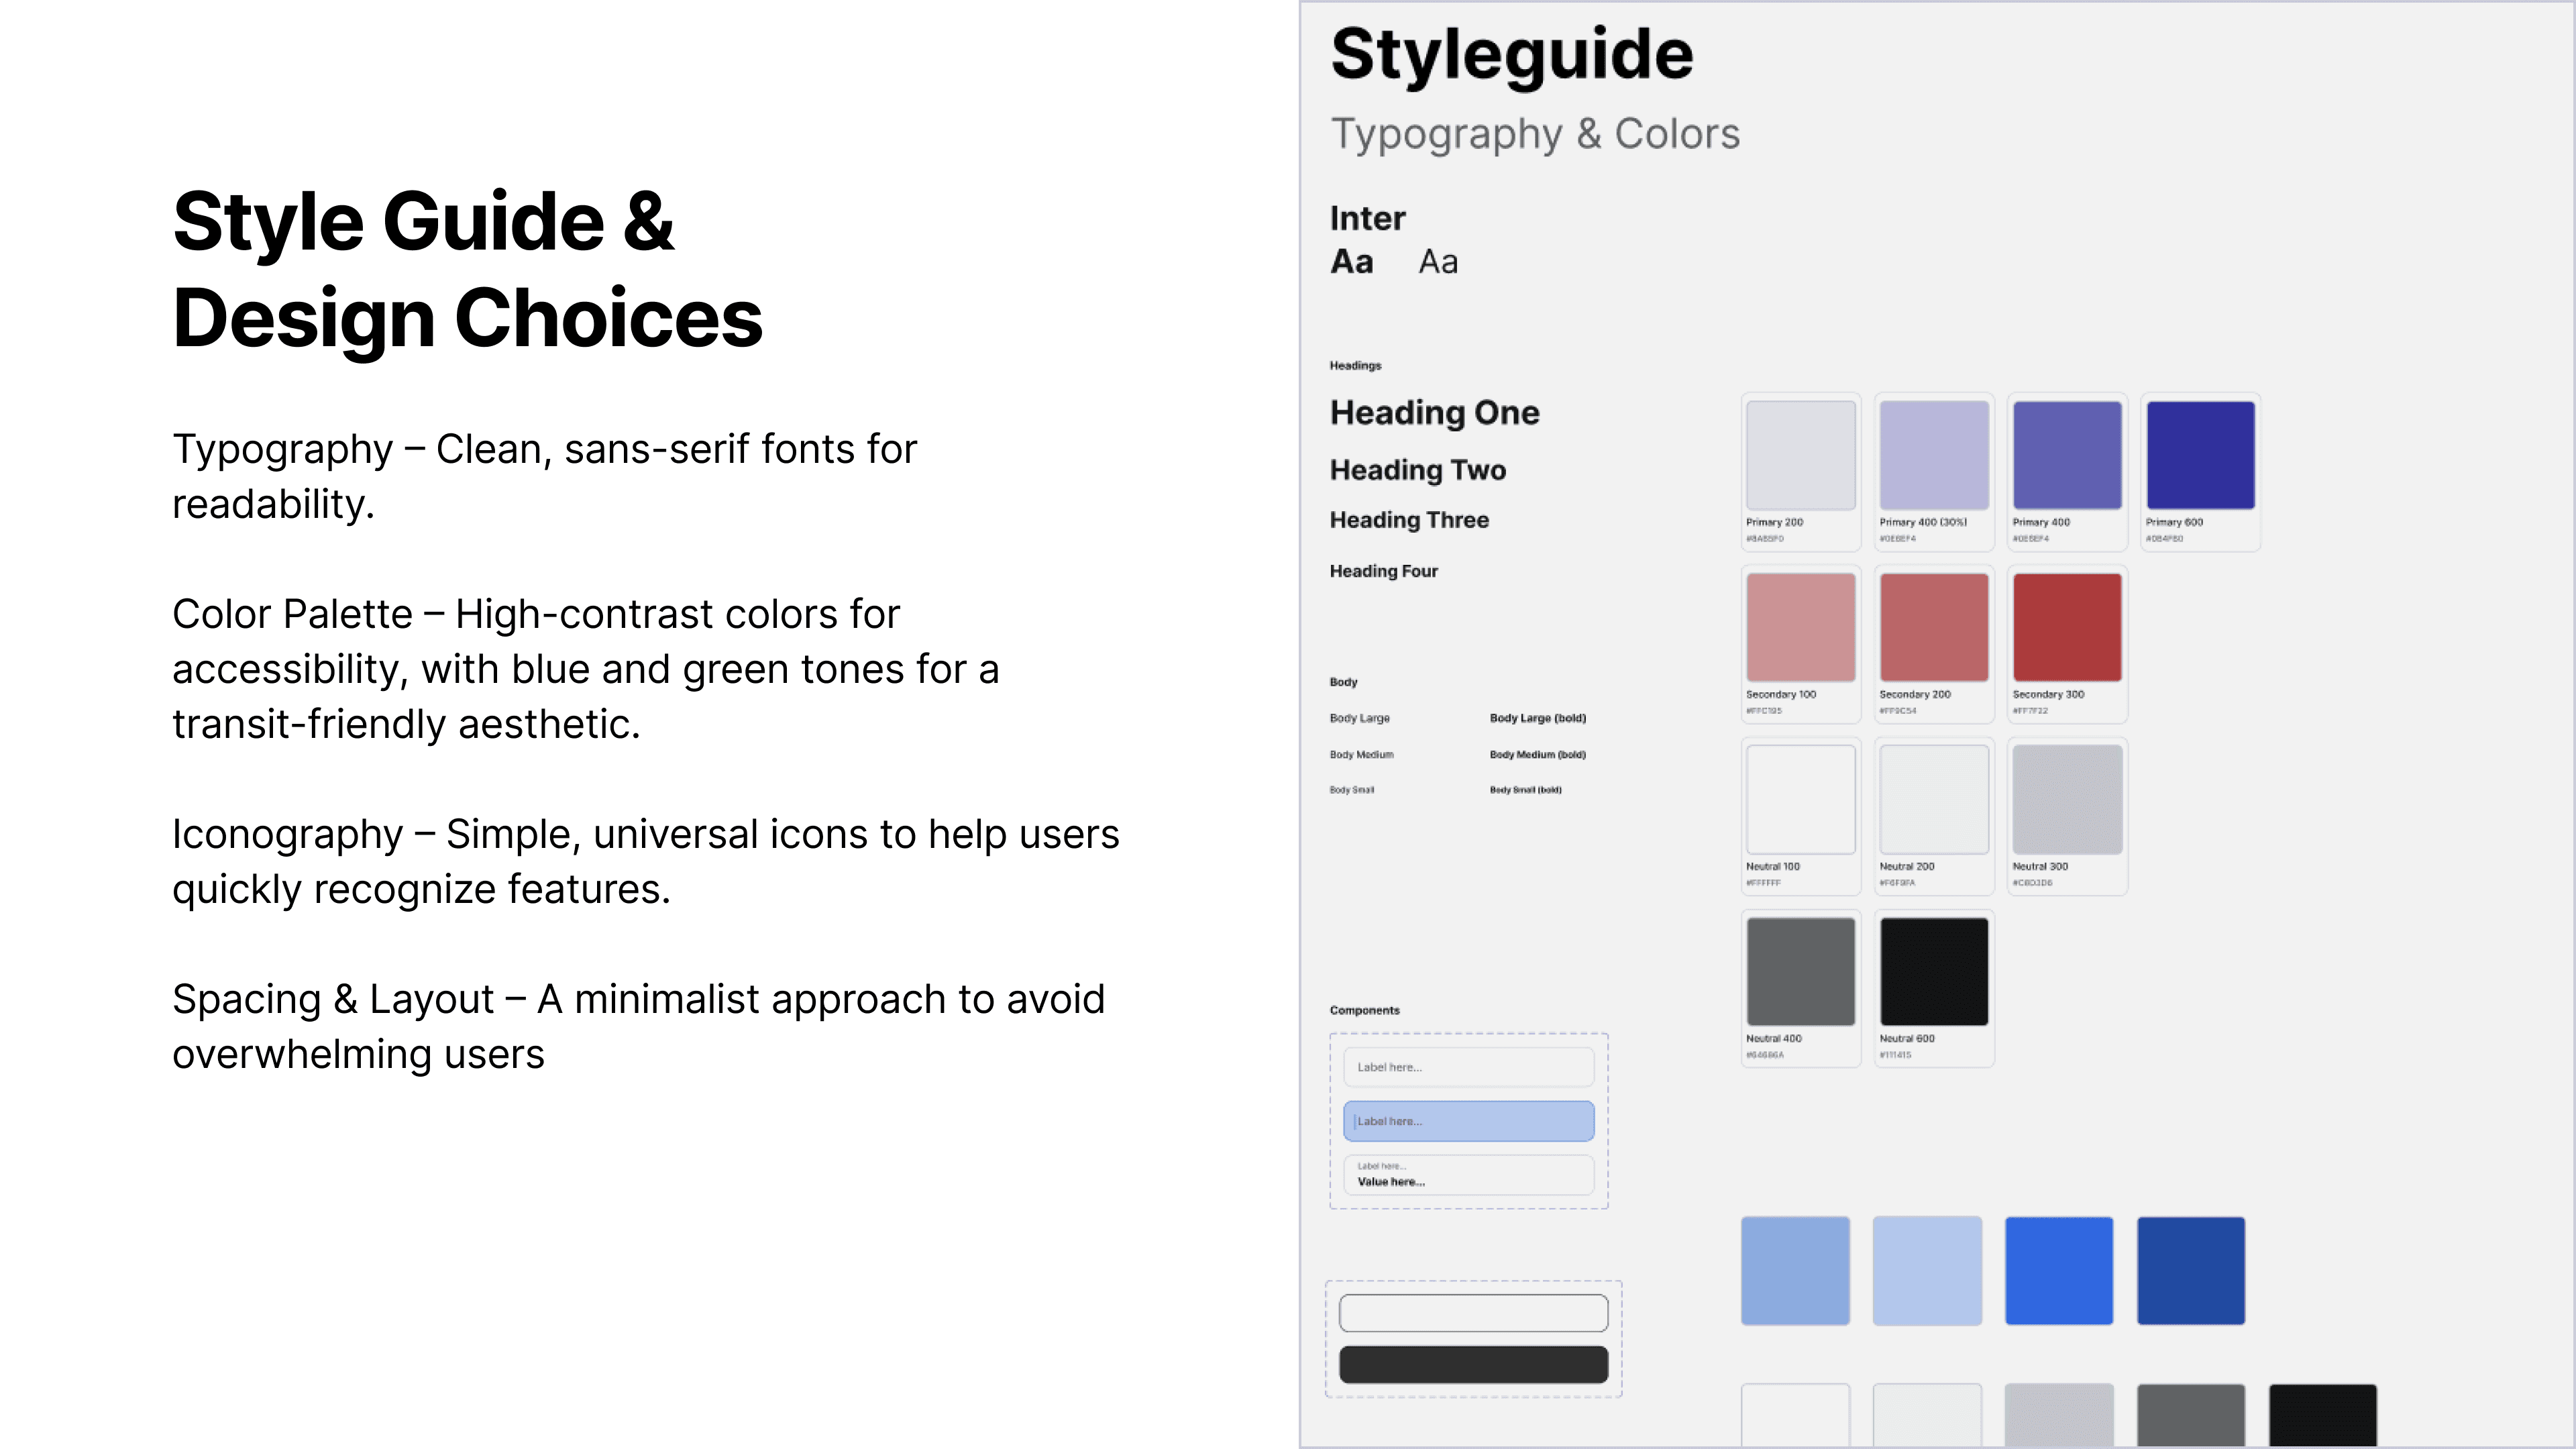Click the first medium-blue swatch in the unlabeled blue row
Image resolution: width=2576 pixels, height=1449 pixels.
[1795, 1271]
